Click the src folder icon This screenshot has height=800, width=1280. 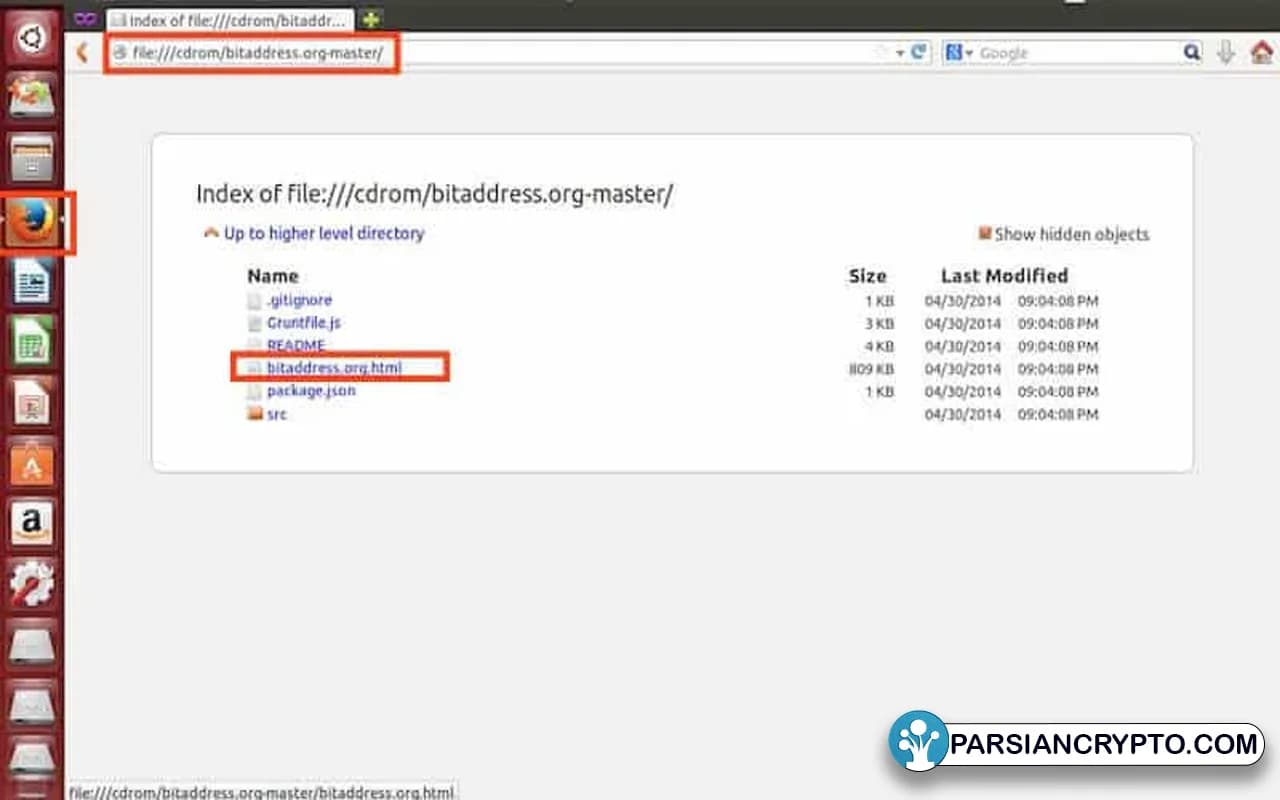tap(254, 414)
